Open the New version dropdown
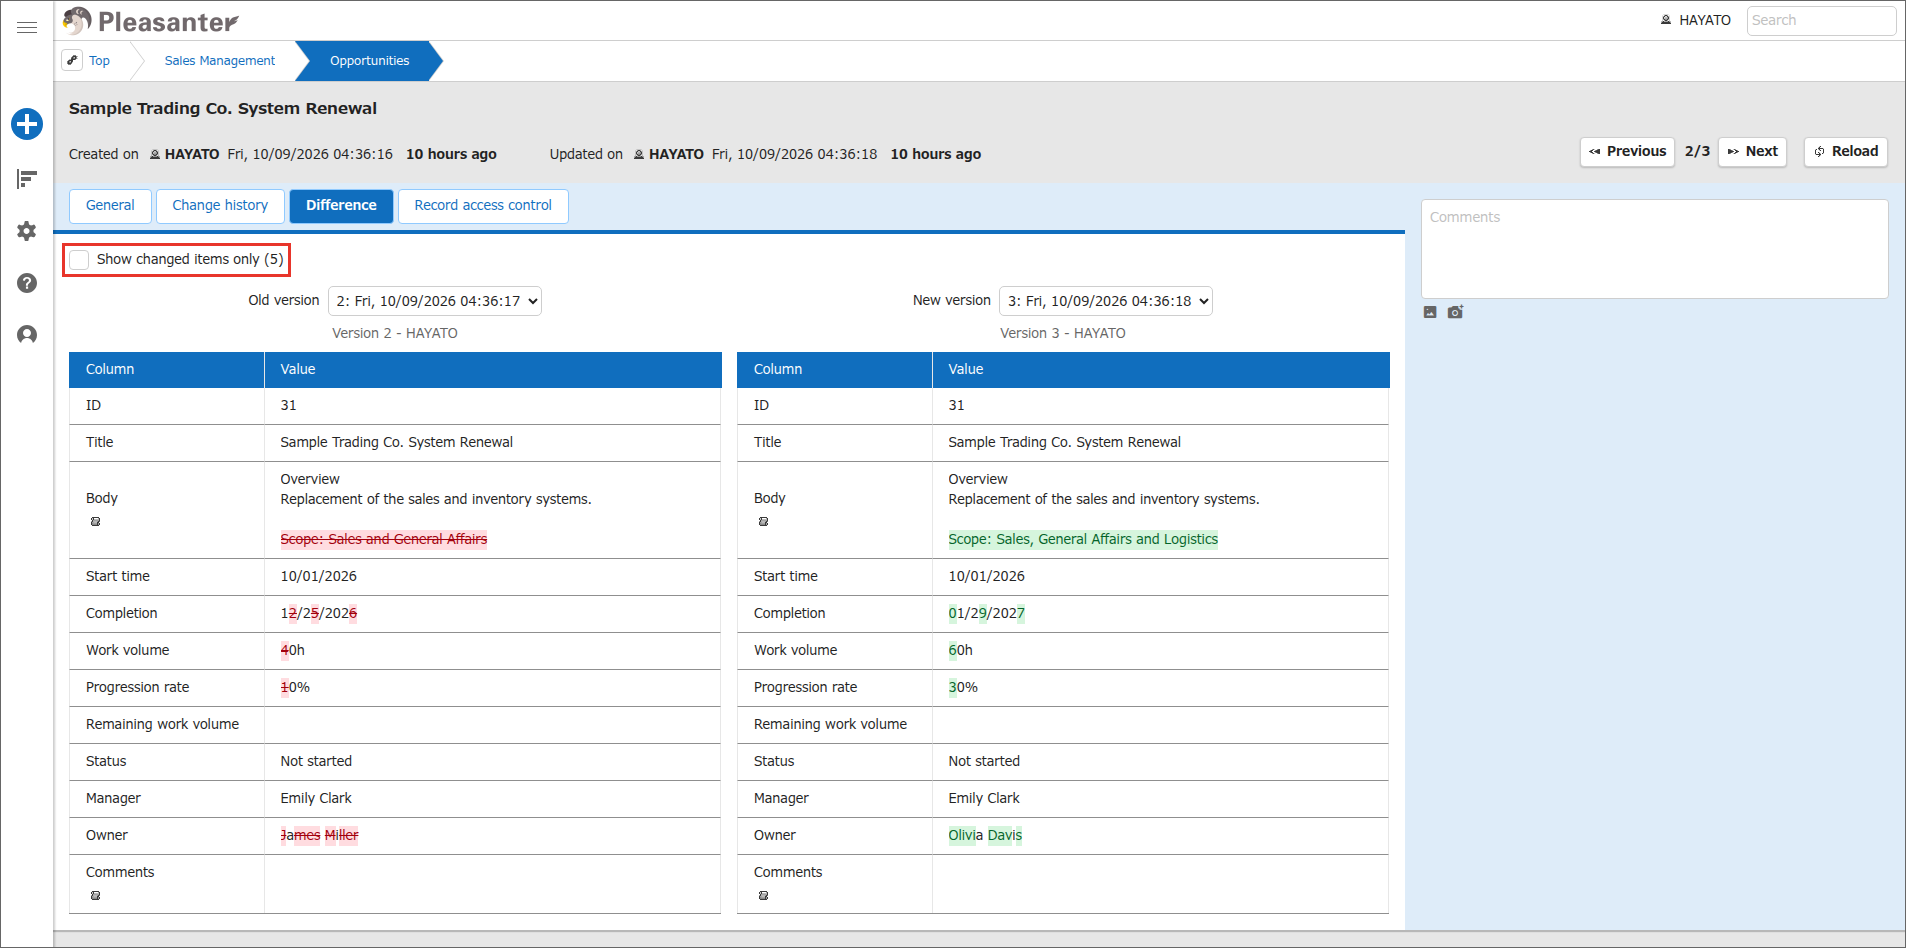Image resolution: width=1906 pixels, height=948 pixels. pyautogui.click(x=1106, y=301)
